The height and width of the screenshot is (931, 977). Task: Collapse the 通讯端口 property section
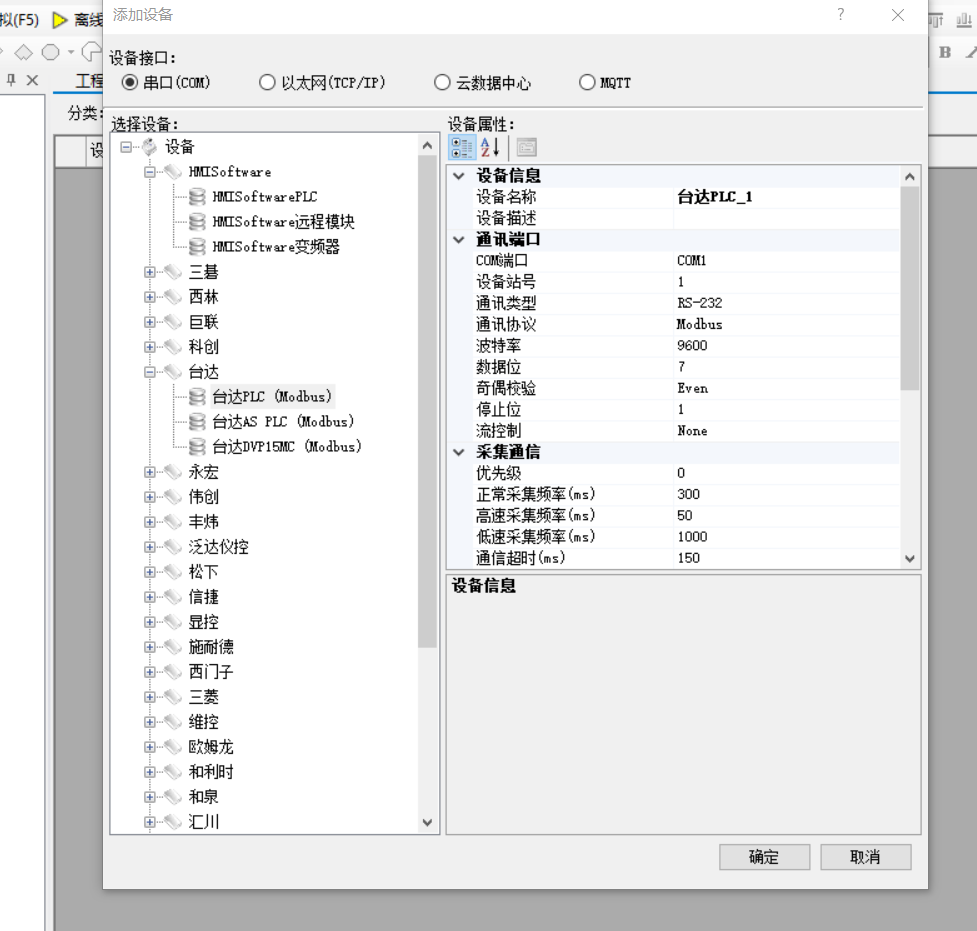click(459, 240)
